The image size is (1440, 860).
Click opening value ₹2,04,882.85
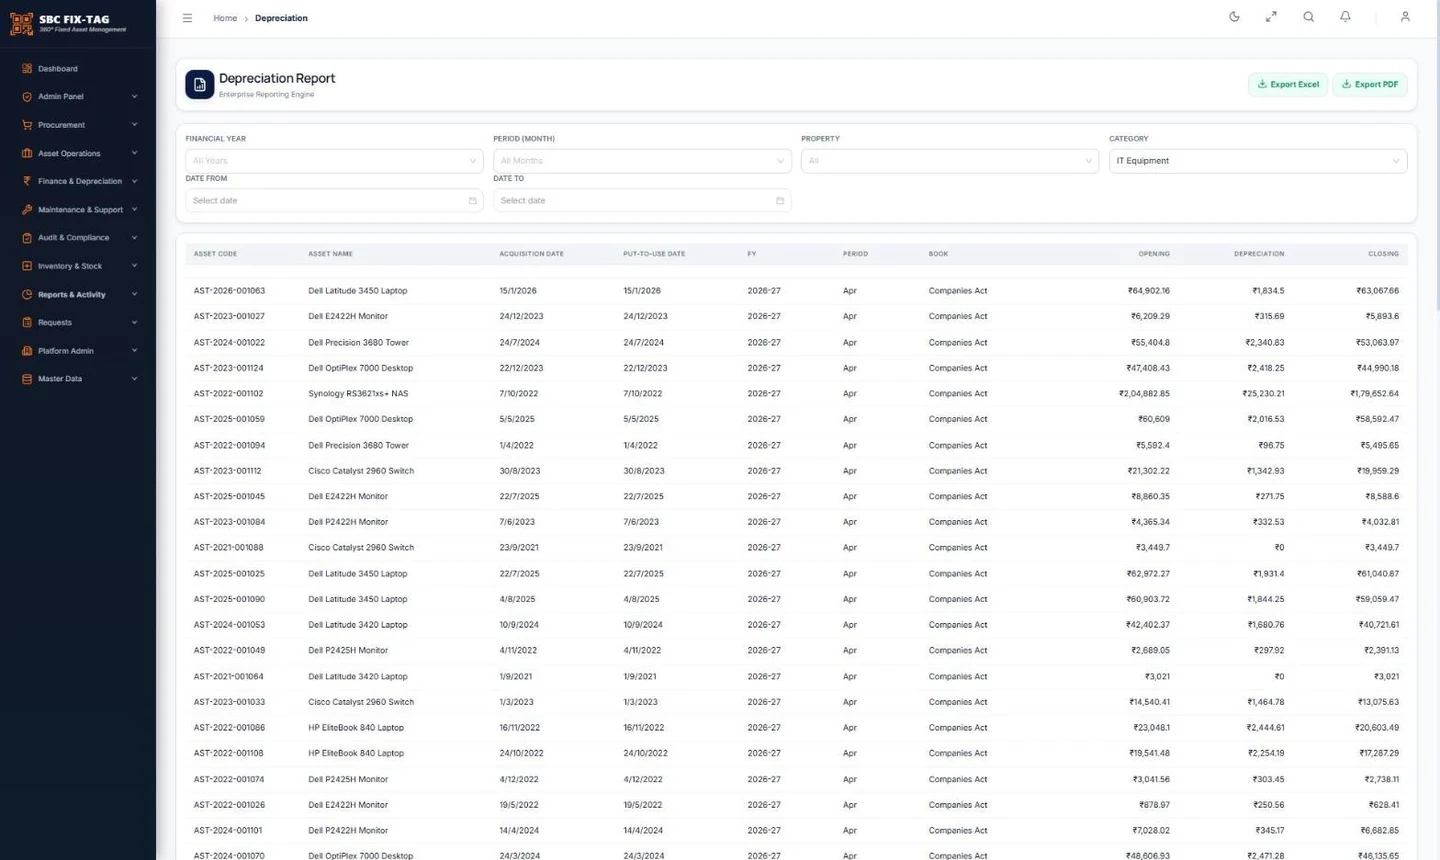[x=1144, y=394]
